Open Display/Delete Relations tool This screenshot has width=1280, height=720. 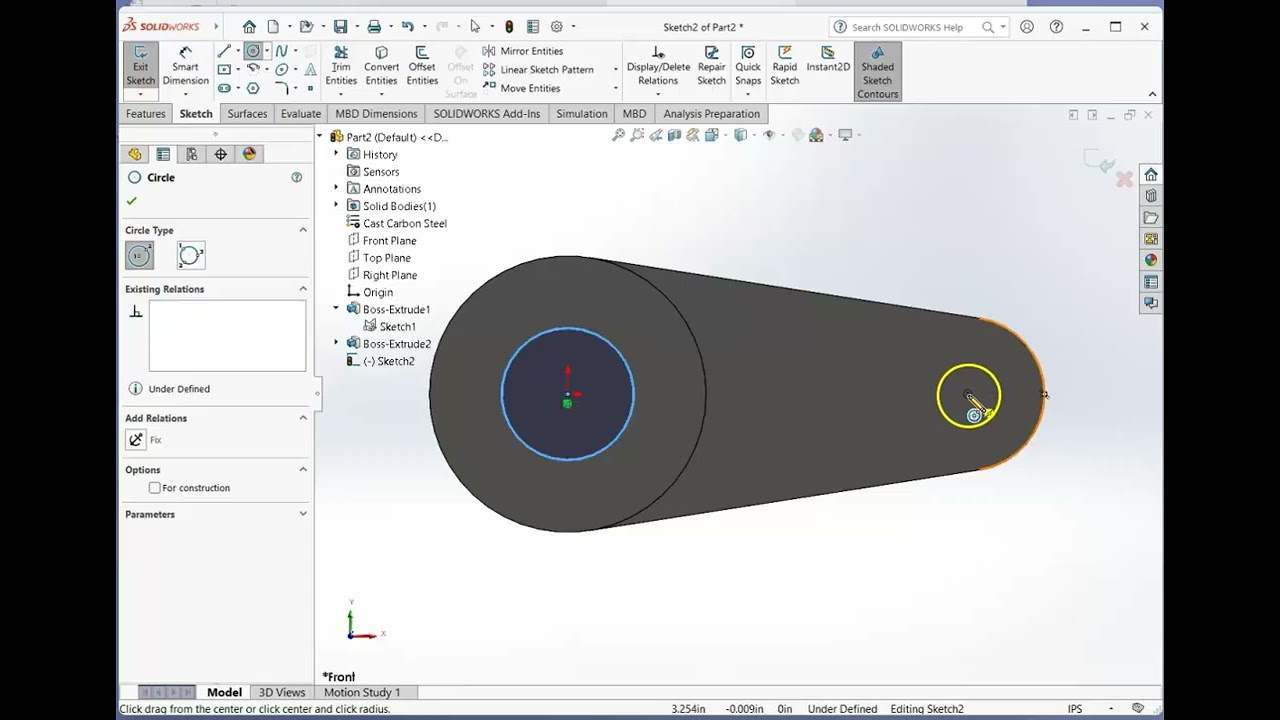coord(658,66)
